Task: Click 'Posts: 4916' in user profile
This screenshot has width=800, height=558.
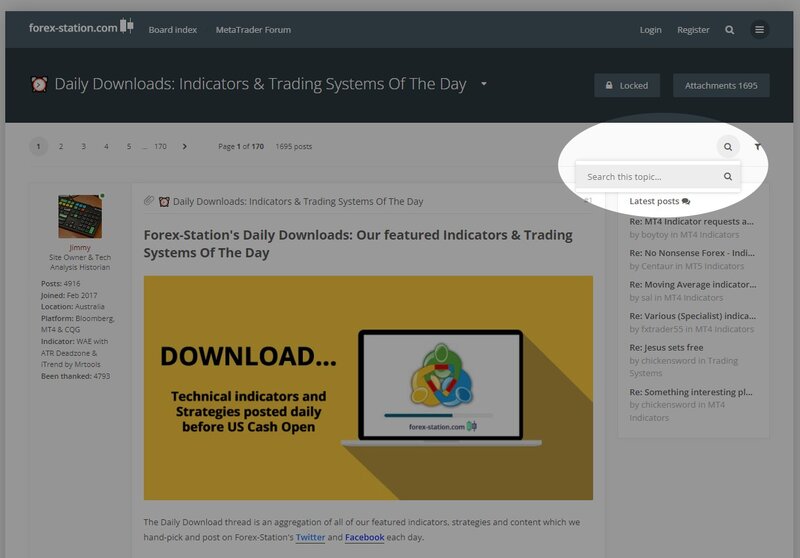Action: [x=61, y=284]
